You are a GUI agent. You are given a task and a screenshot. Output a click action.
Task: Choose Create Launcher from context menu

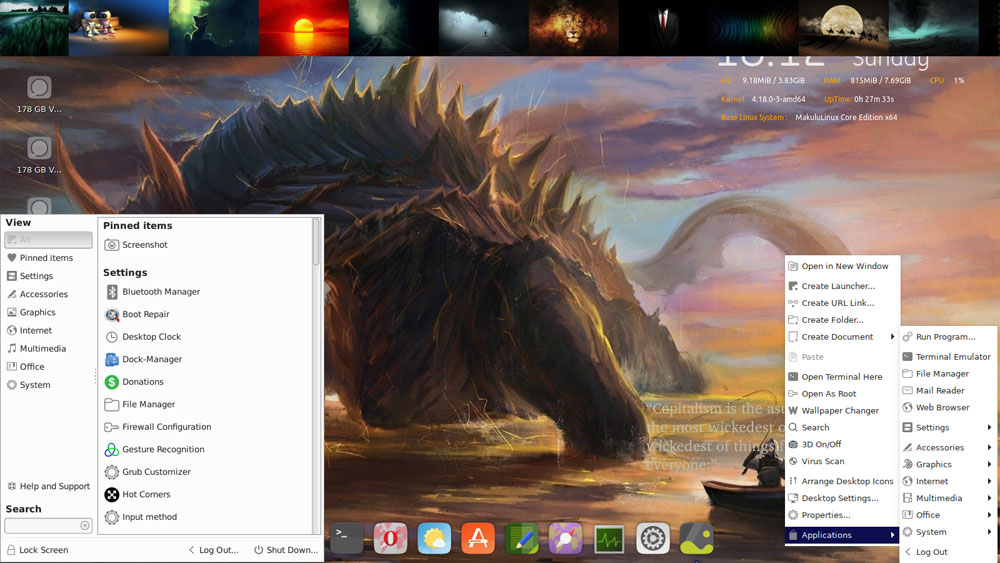pyautogui.click(x=842, y=286)
